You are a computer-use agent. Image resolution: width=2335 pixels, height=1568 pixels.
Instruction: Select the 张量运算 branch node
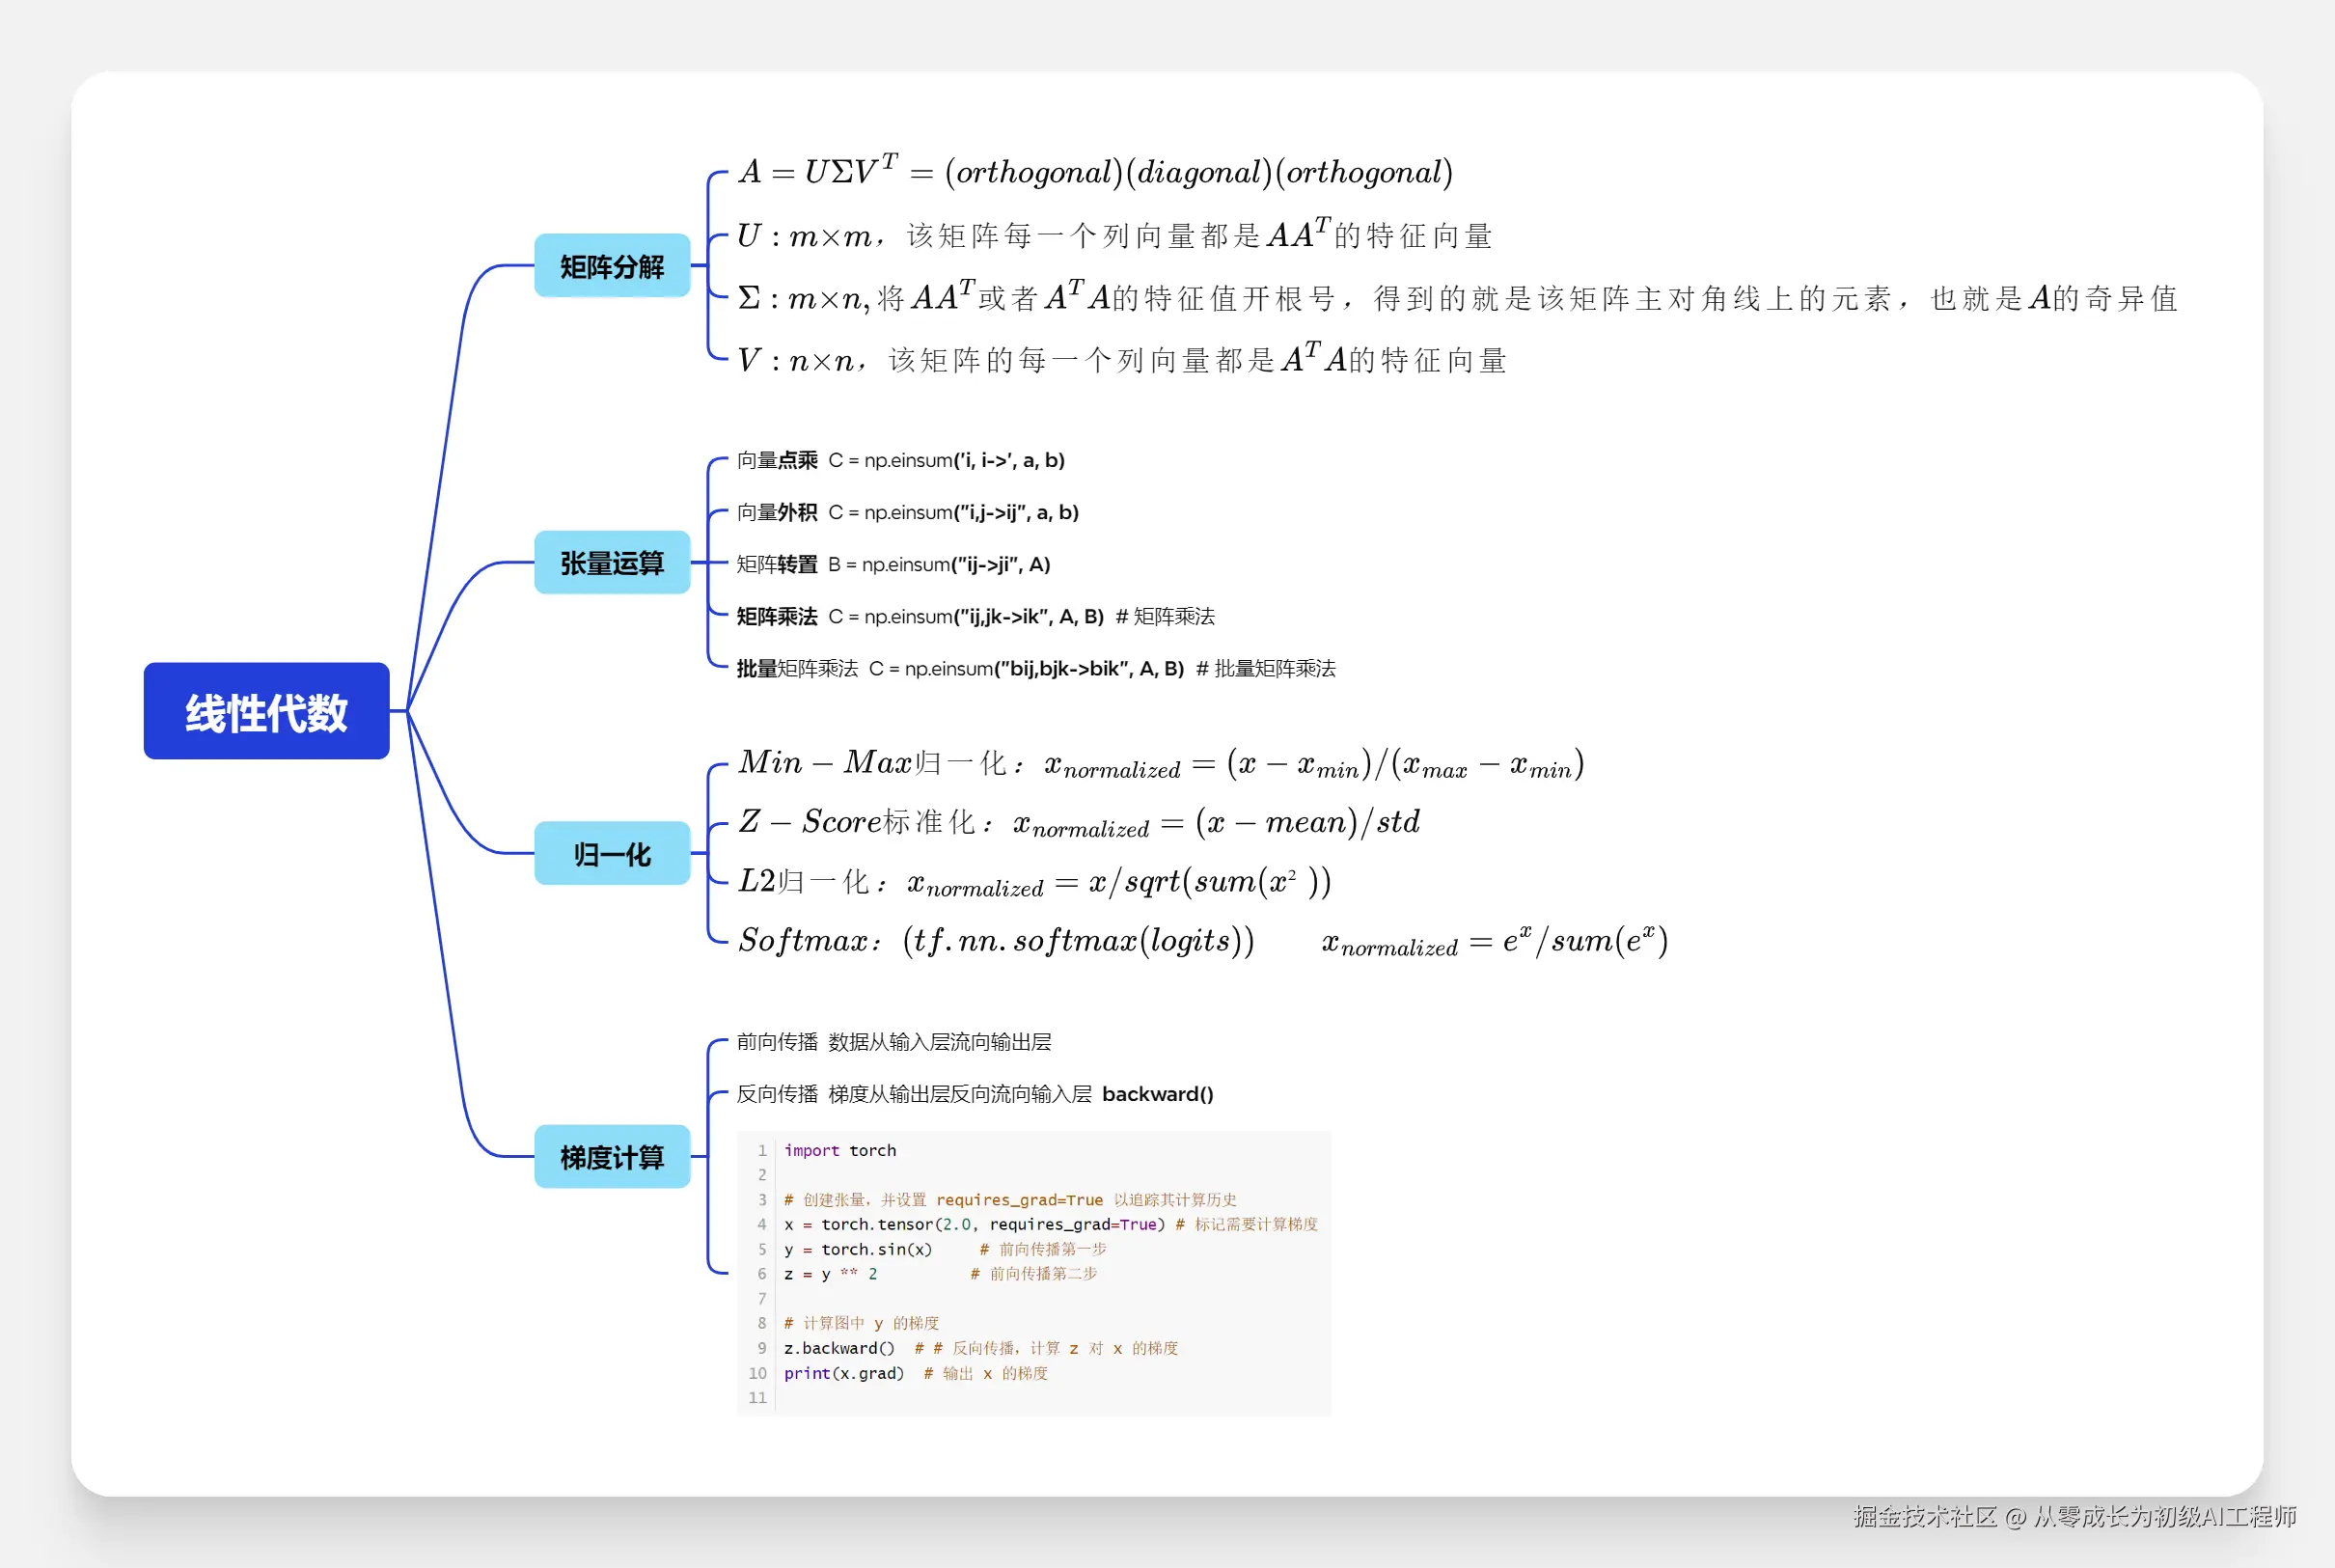(612, 563)
